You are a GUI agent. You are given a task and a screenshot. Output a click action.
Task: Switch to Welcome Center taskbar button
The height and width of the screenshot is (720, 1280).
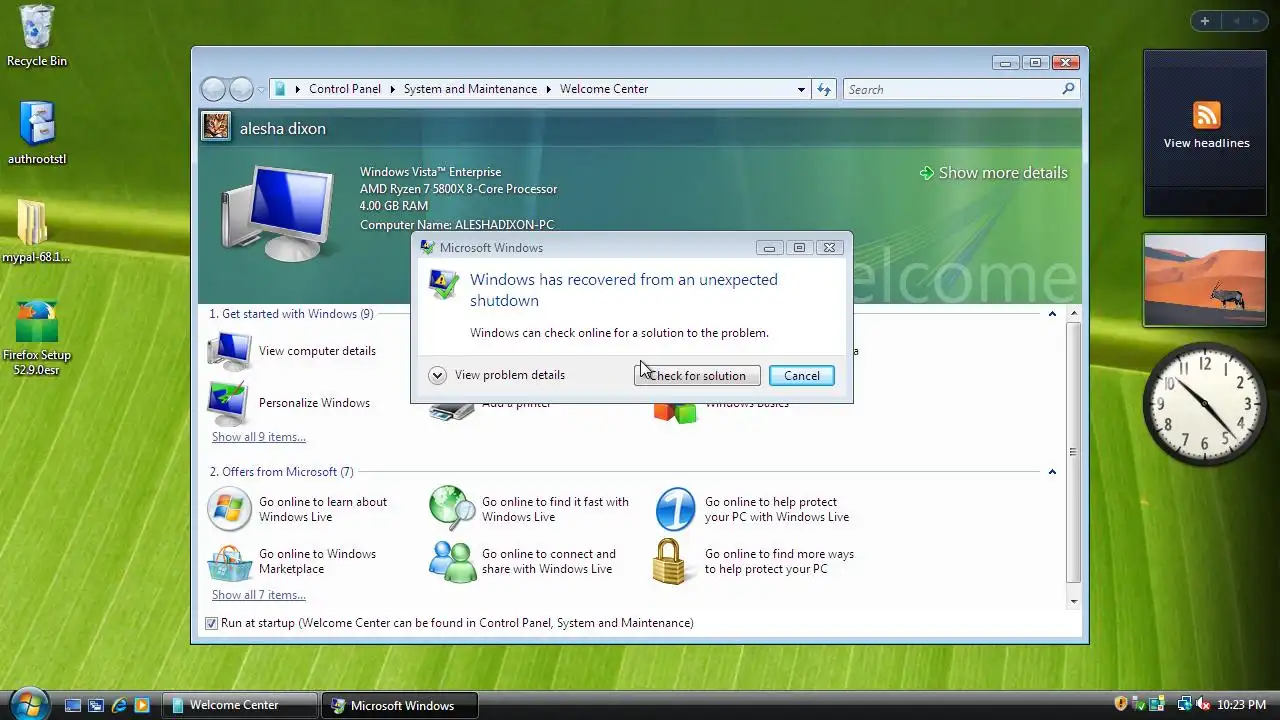click(240, 705)
